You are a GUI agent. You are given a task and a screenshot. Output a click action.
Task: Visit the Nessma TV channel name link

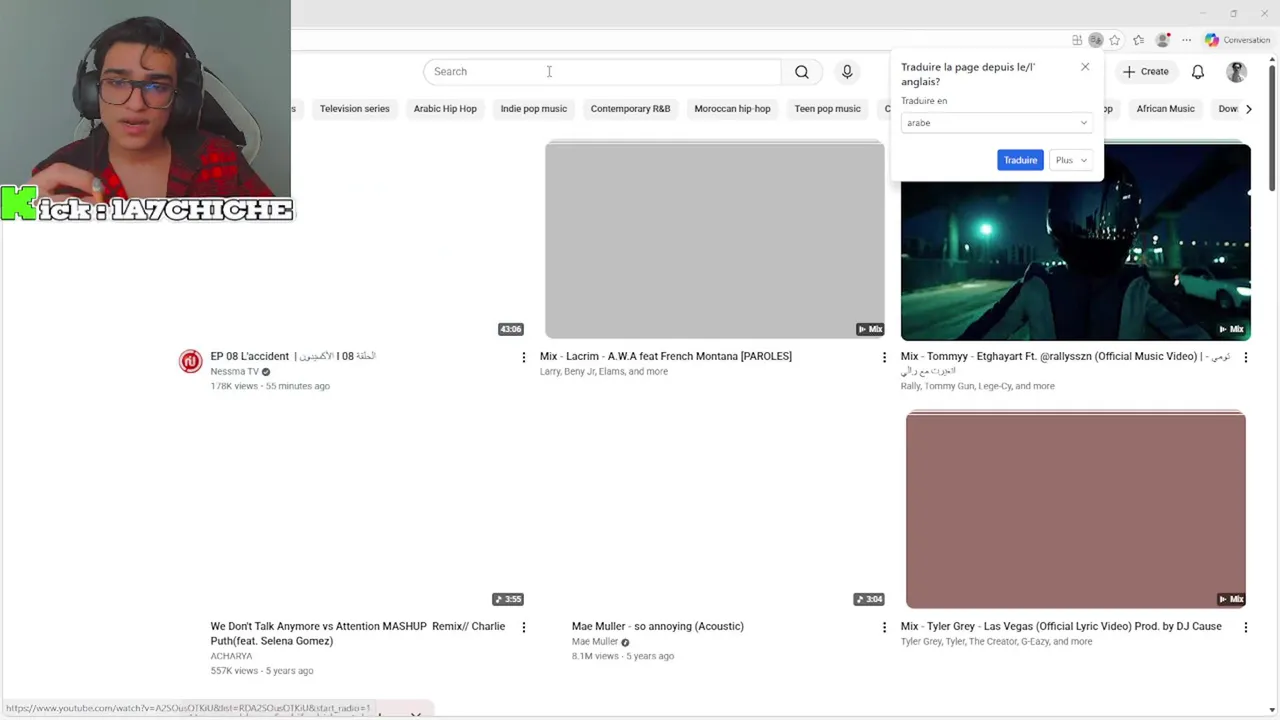234,372
